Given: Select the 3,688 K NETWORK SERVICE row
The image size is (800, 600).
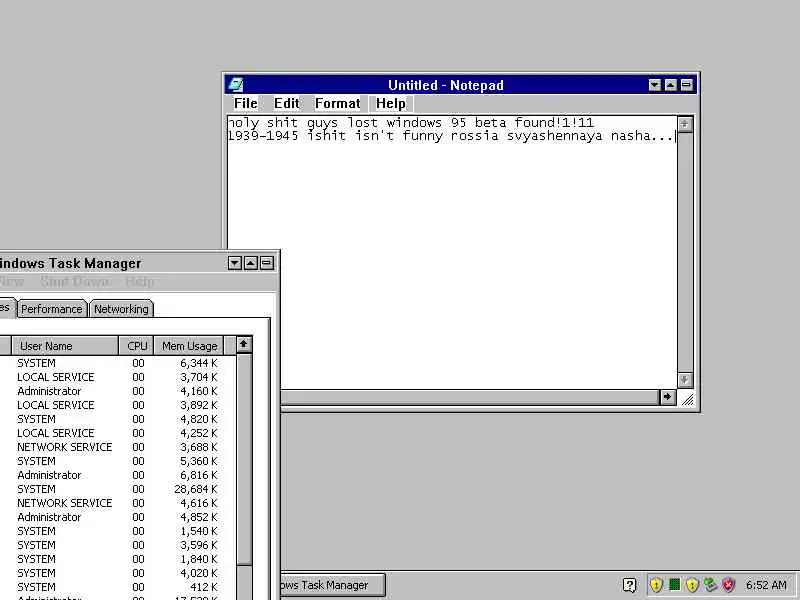Looking at the screenshot, I should point(118,447).
